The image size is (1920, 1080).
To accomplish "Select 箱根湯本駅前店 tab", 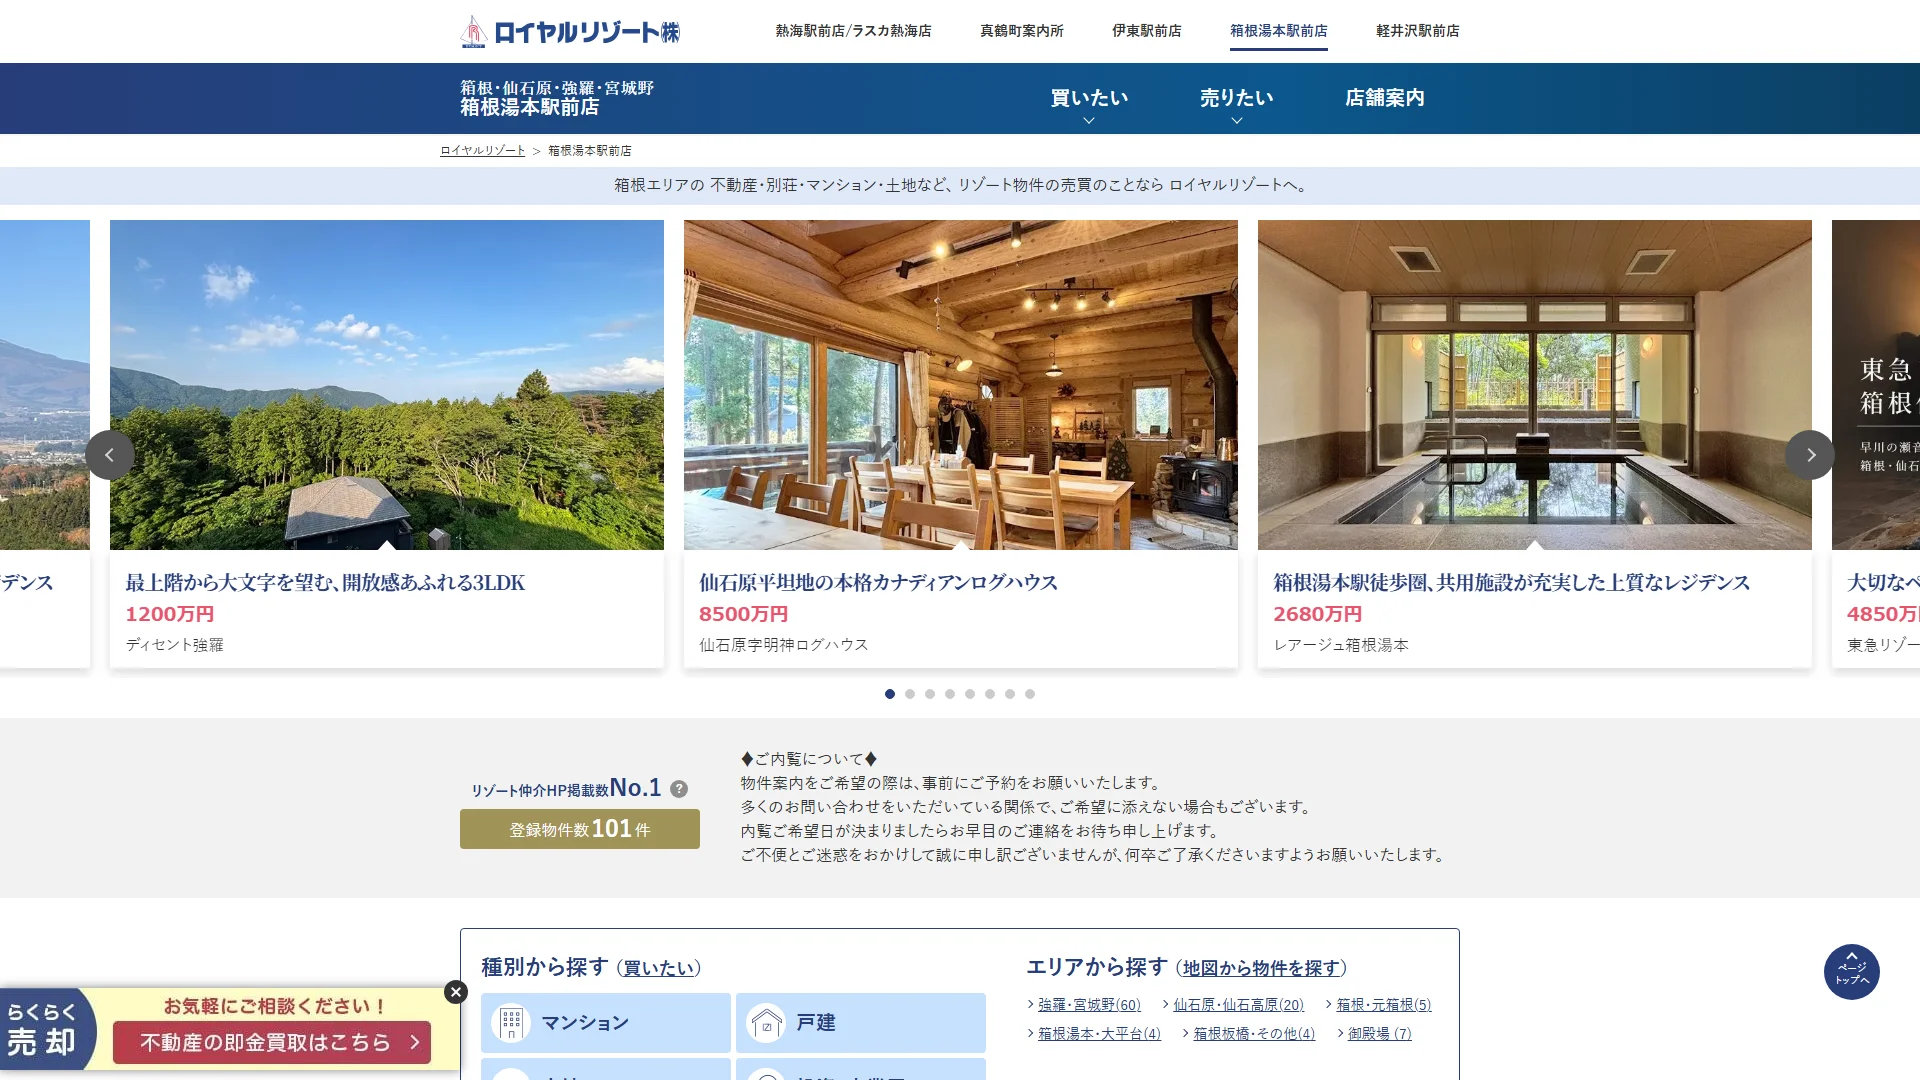I will (1279, 31).
